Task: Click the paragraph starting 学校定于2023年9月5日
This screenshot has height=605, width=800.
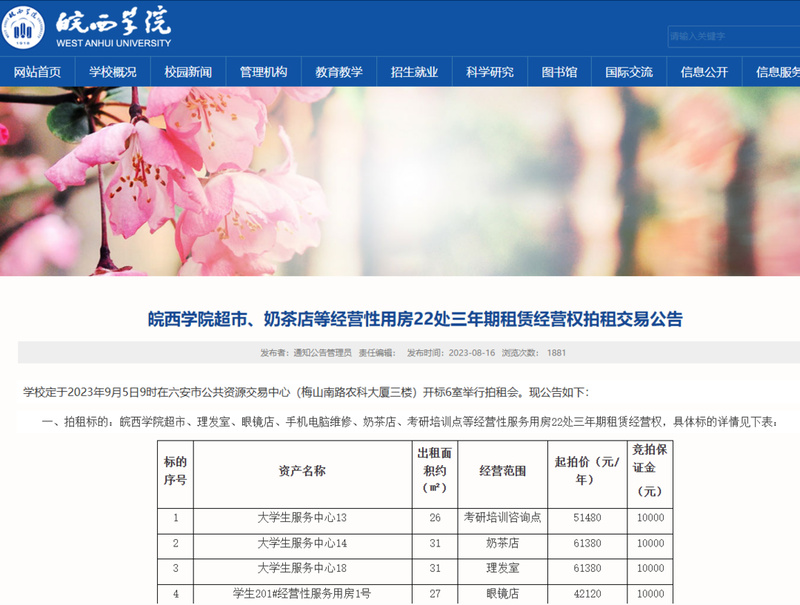Action: pyautogui.click(x=306, y=392)
